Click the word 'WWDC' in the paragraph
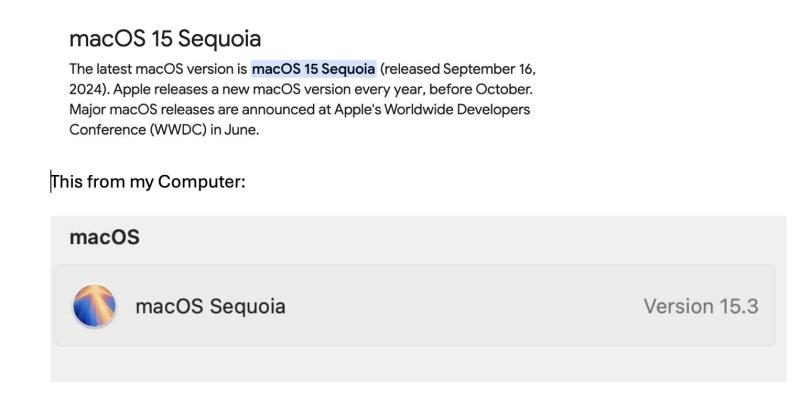Screen dimensions: 800x394 [x=181, y=130]
